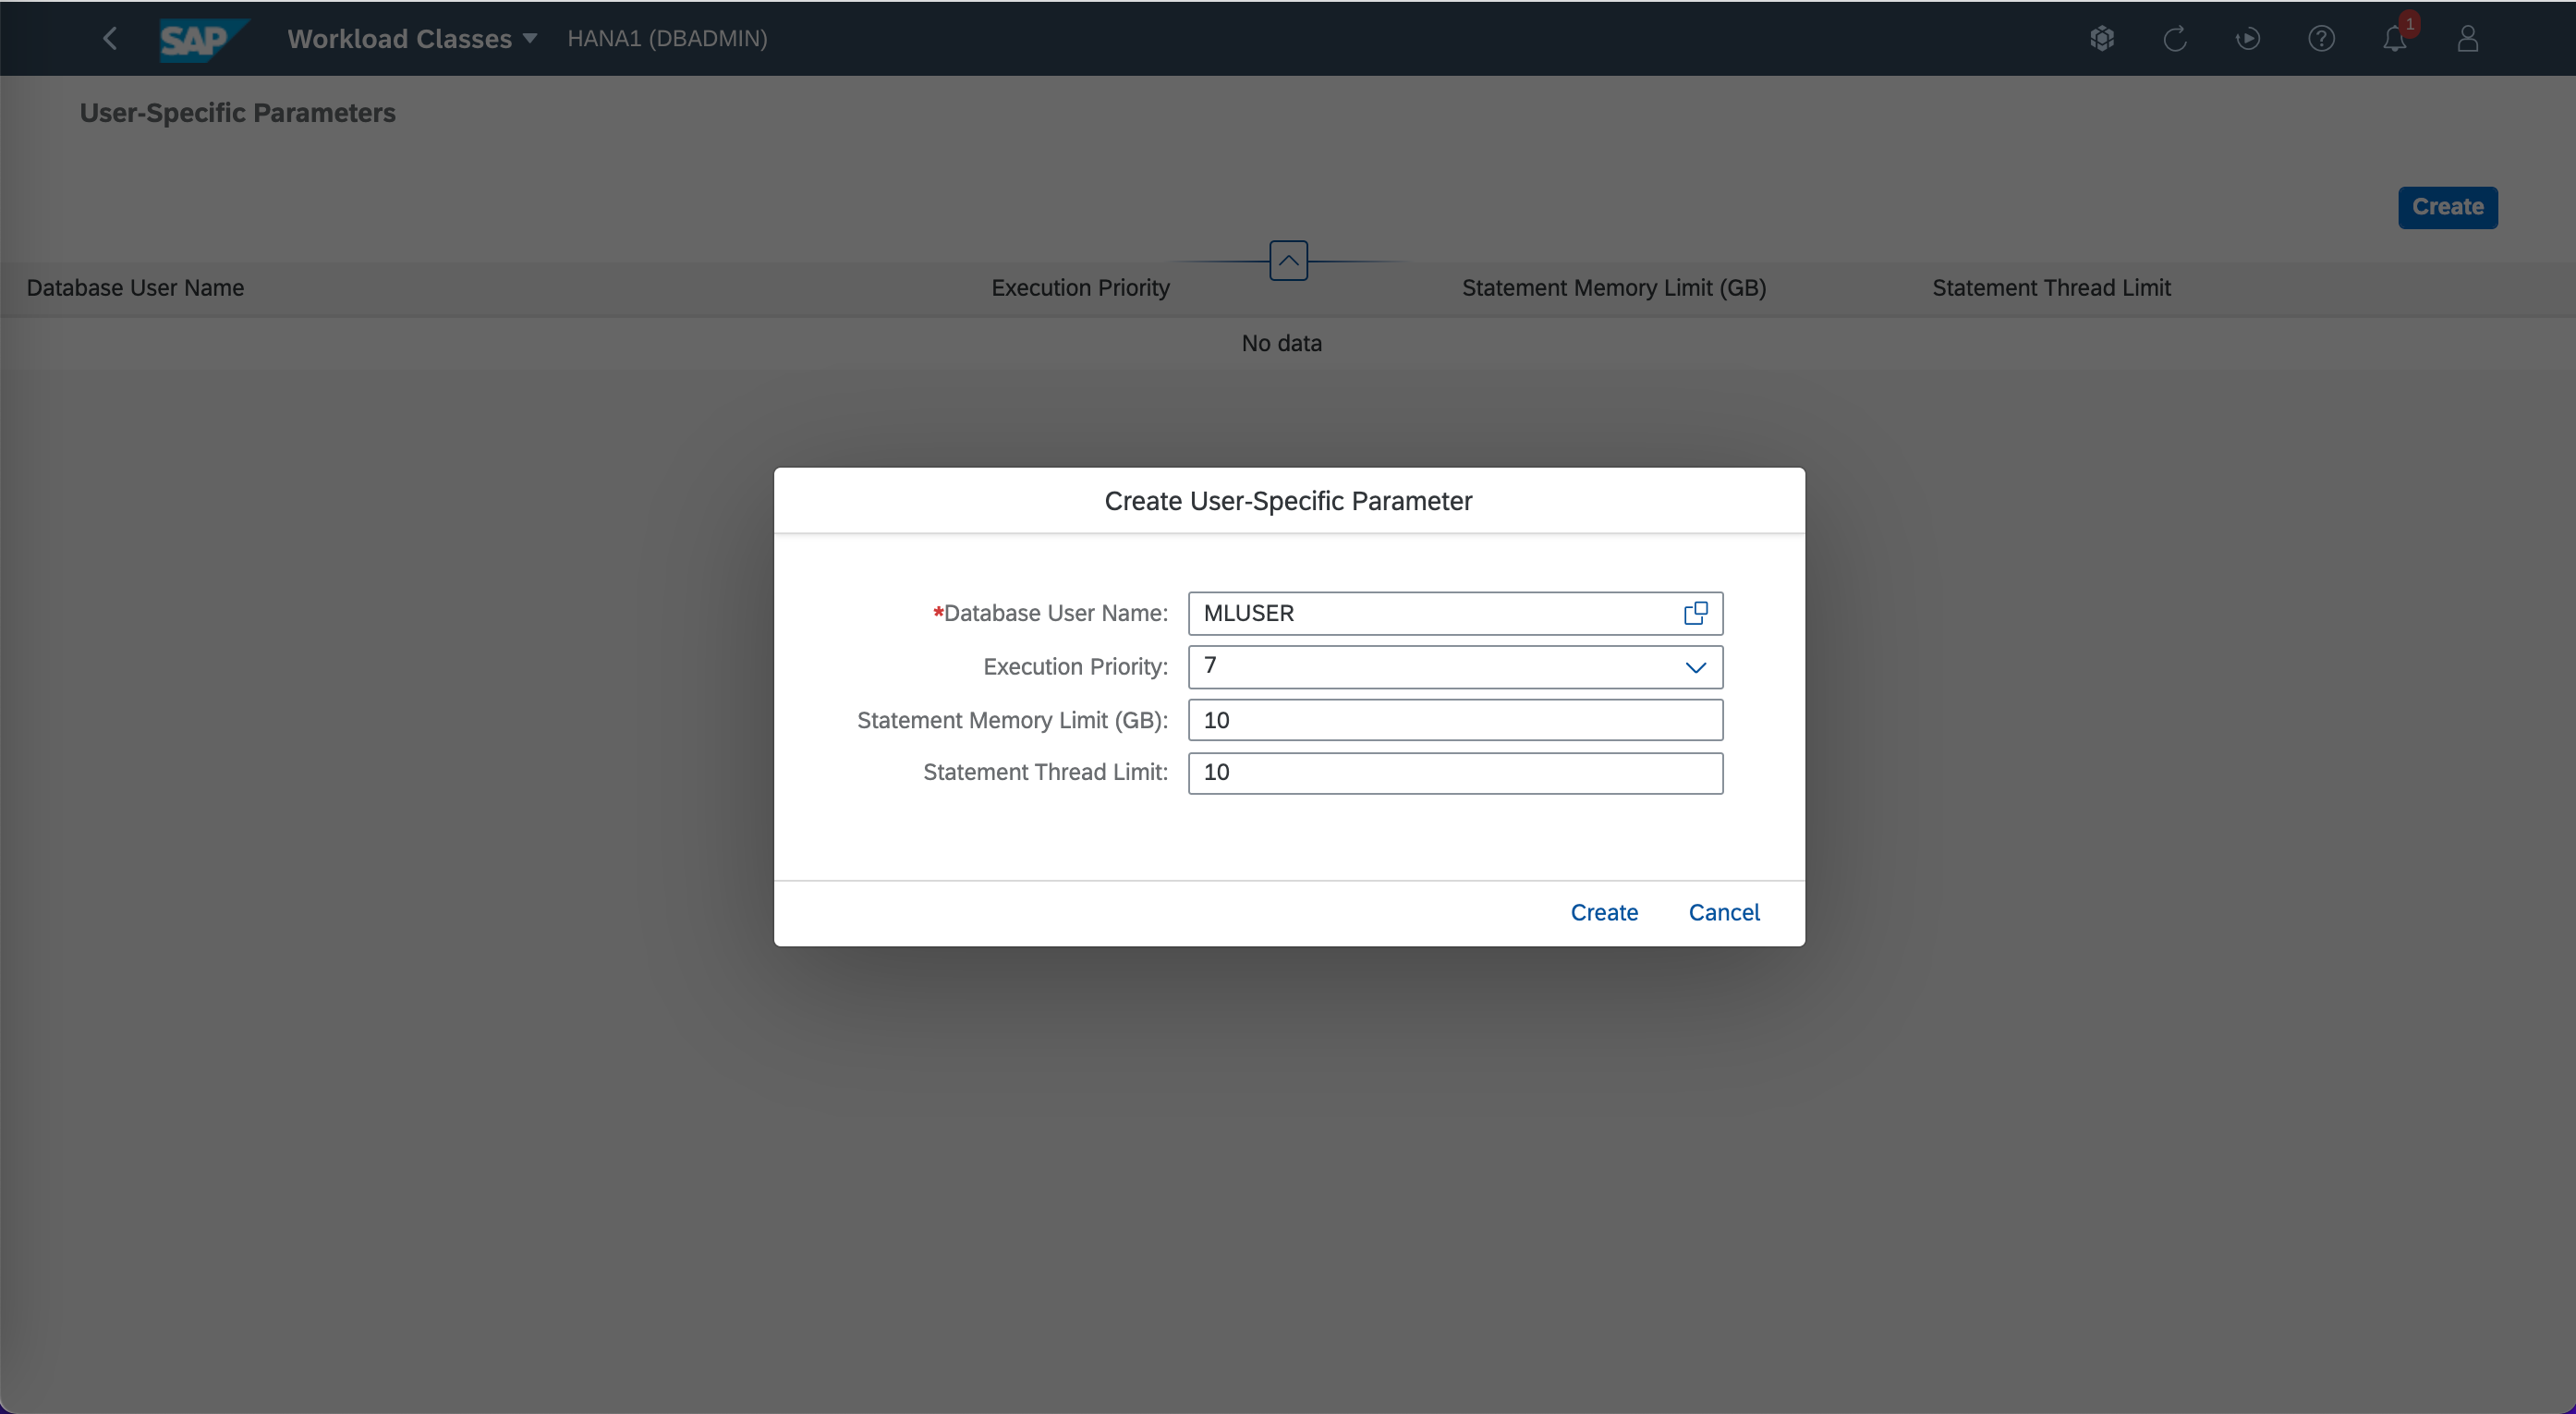Click the refresh icon in header
Image resolution: width=2576 pixels, height=1414 pixels.
click(x=2174, y=39)
